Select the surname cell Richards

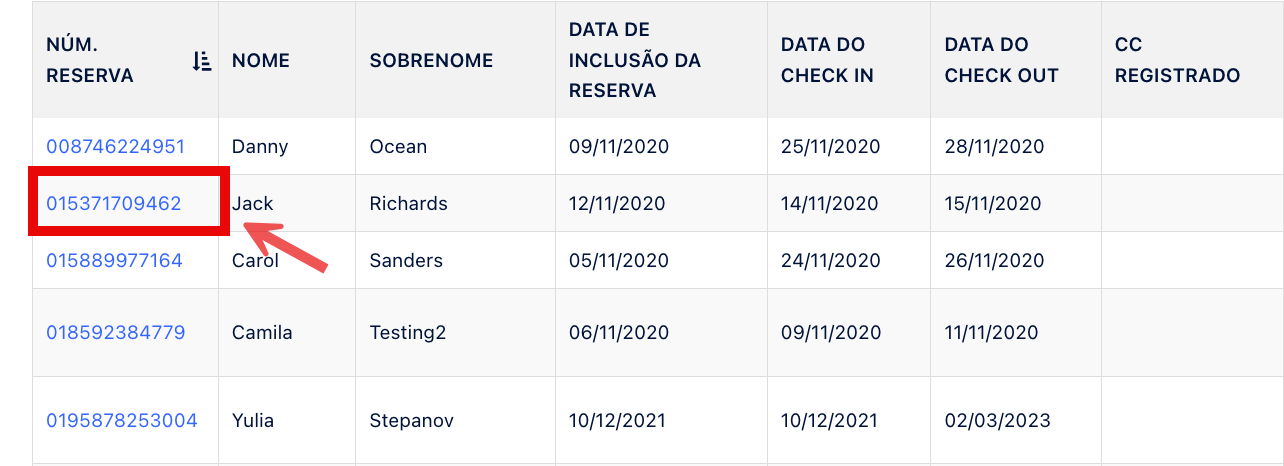coord(408,204)
